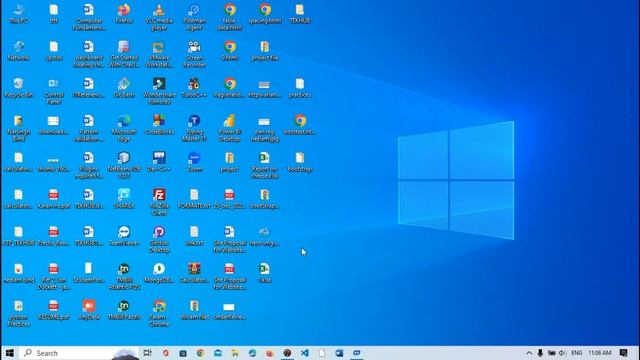The image size is (640, 360).
Task: Select the FORMATE.txt text file
Action: click(x=194, y=199)
